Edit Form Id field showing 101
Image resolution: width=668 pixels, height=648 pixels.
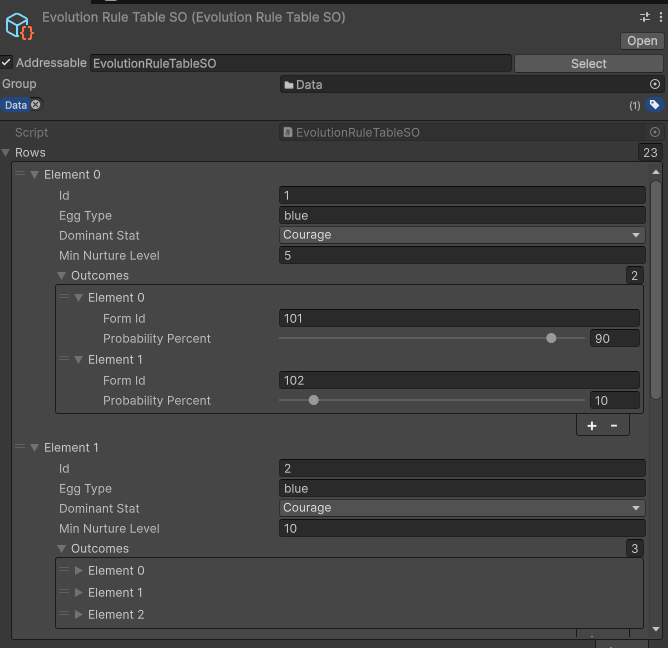tap(459, 319)
